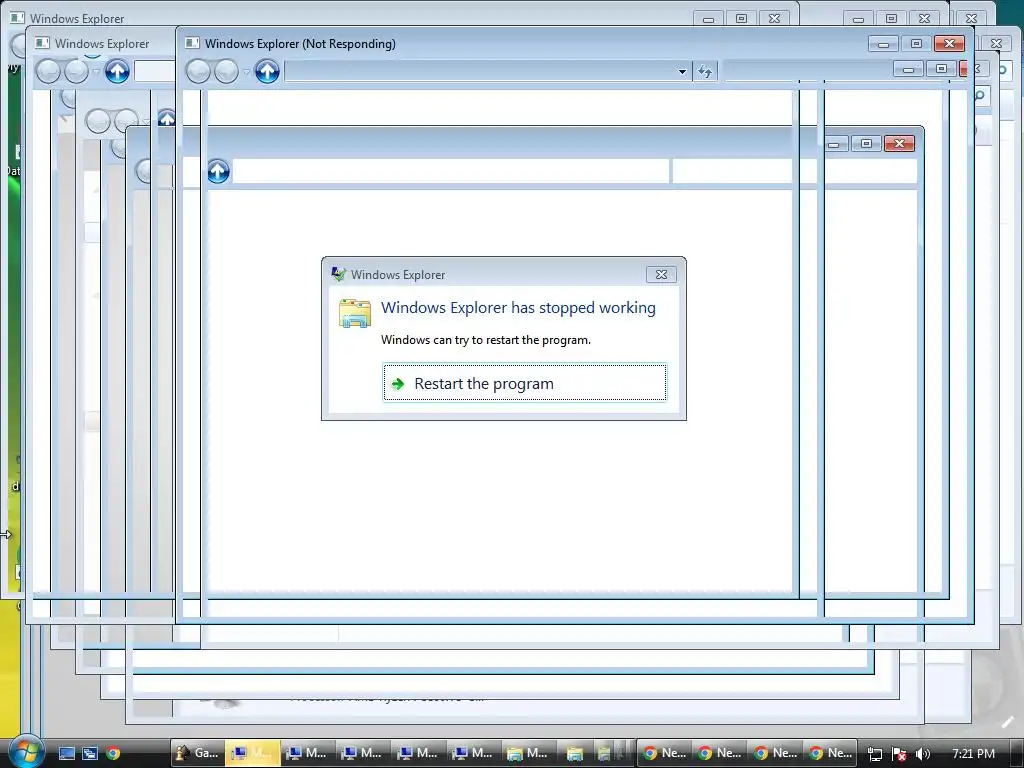Click the address bar of the Not Responding window

(x=487, y=71)
